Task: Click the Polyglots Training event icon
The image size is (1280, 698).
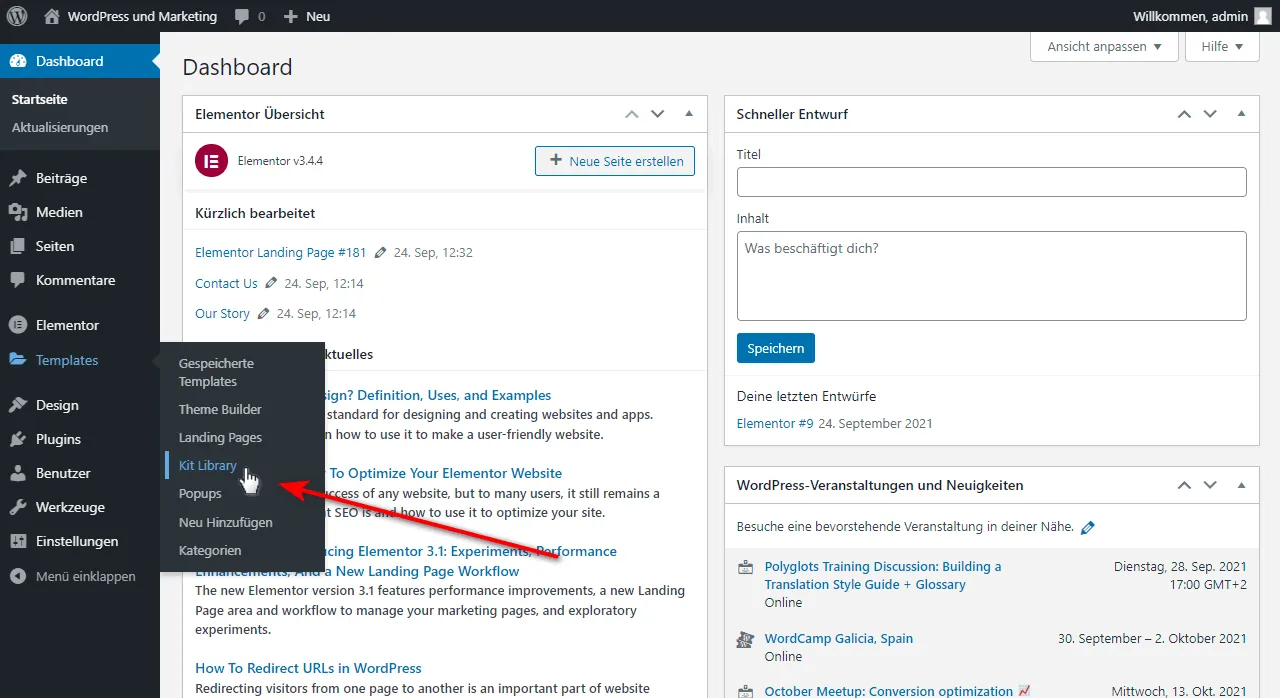Action: [x=745, y=567]
